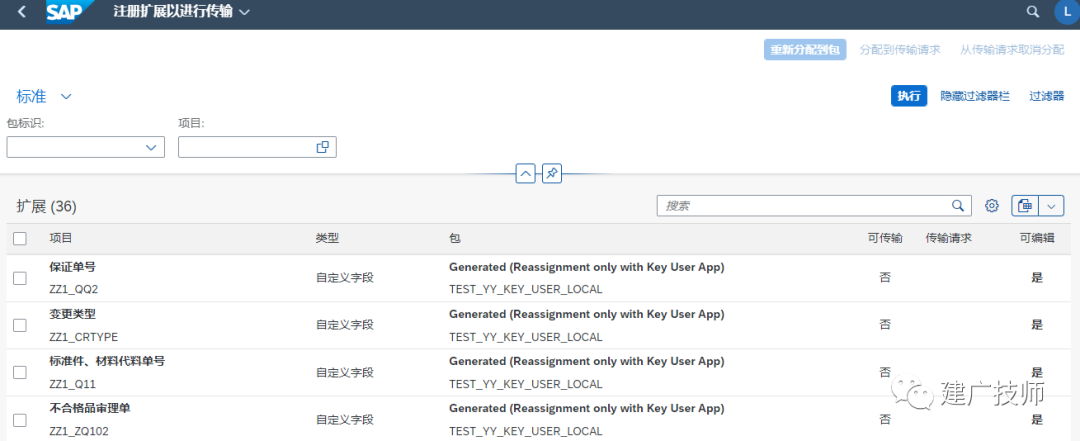Open the 过滤器 button

[1047, 96]
